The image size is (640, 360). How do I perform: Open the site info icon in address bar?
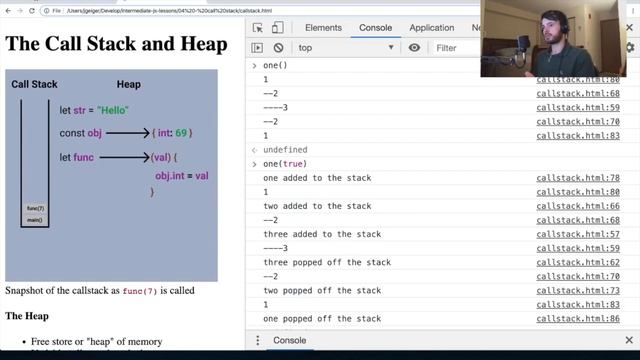47,11
